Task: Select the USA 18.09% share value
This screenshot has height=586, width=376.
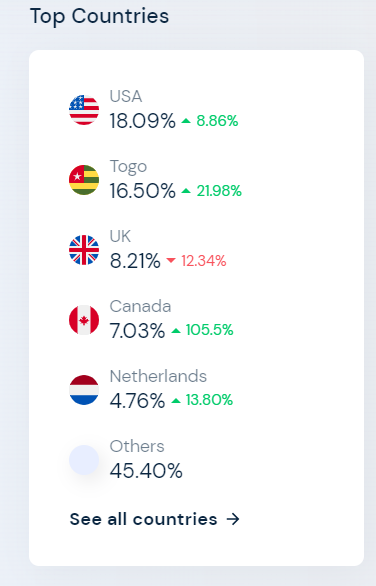Action: point(142,121)
